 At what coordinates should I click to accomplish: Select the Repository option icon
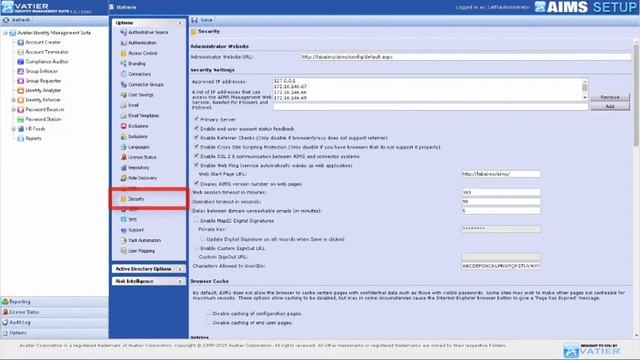coord(123,168)
